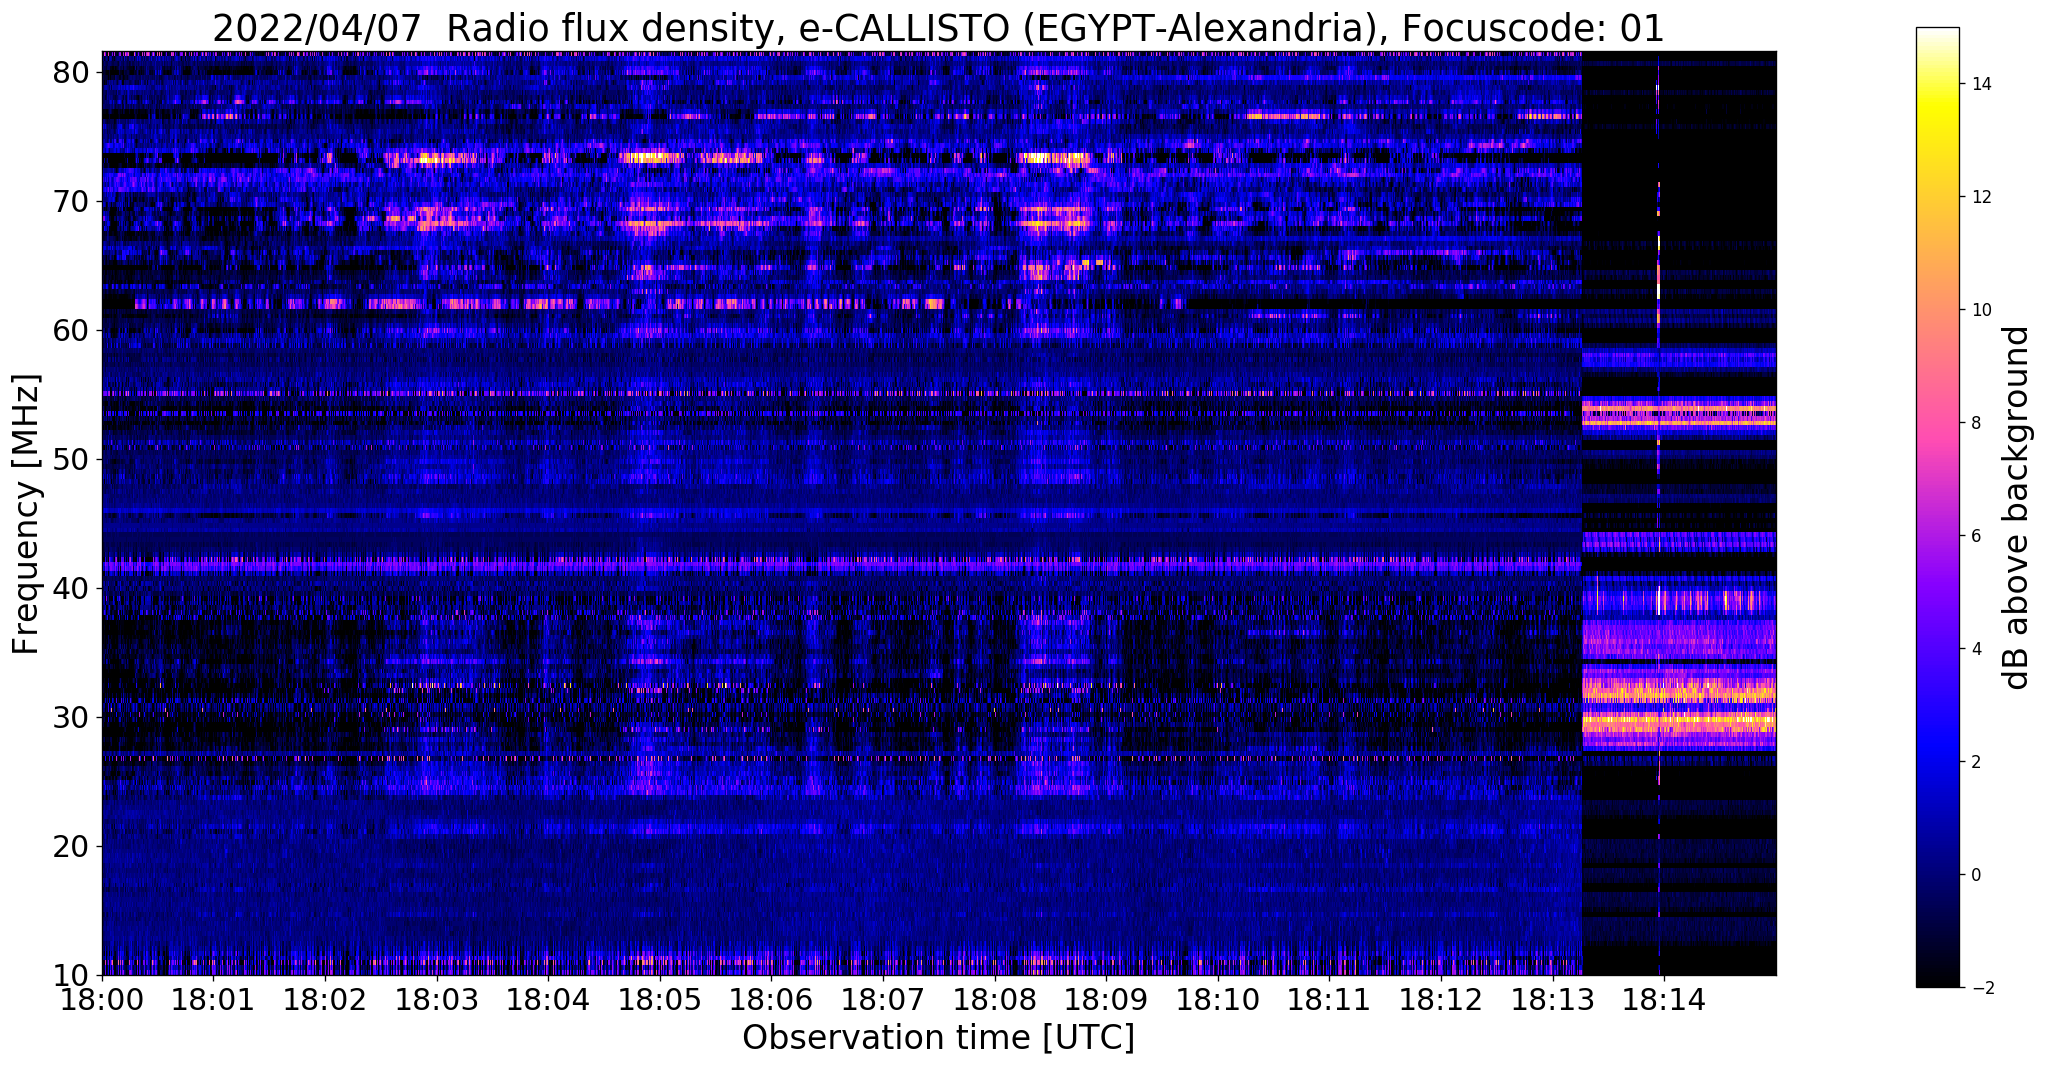Click the colorbar tick label 2
Screen dimensions: 2047x1067
pyautogui.click(x=1973, y=762)
